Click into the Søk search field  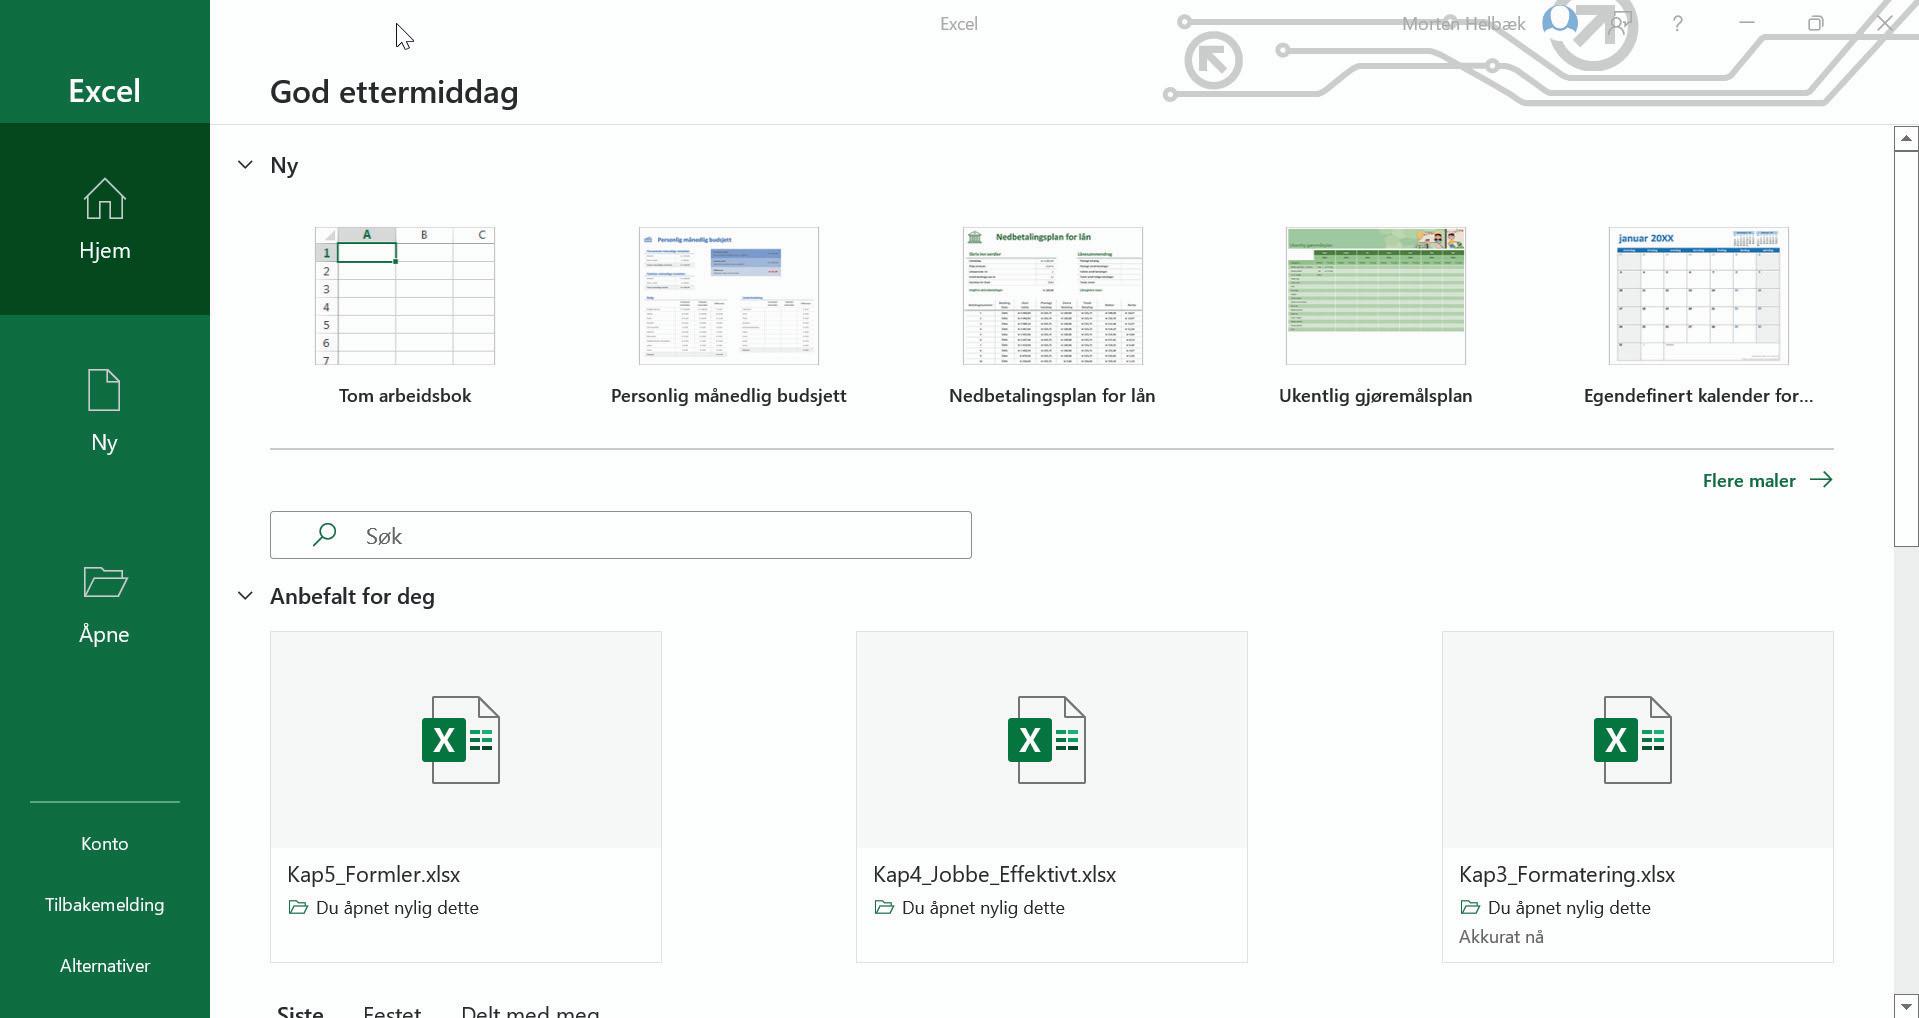click(x=621, y=535)
